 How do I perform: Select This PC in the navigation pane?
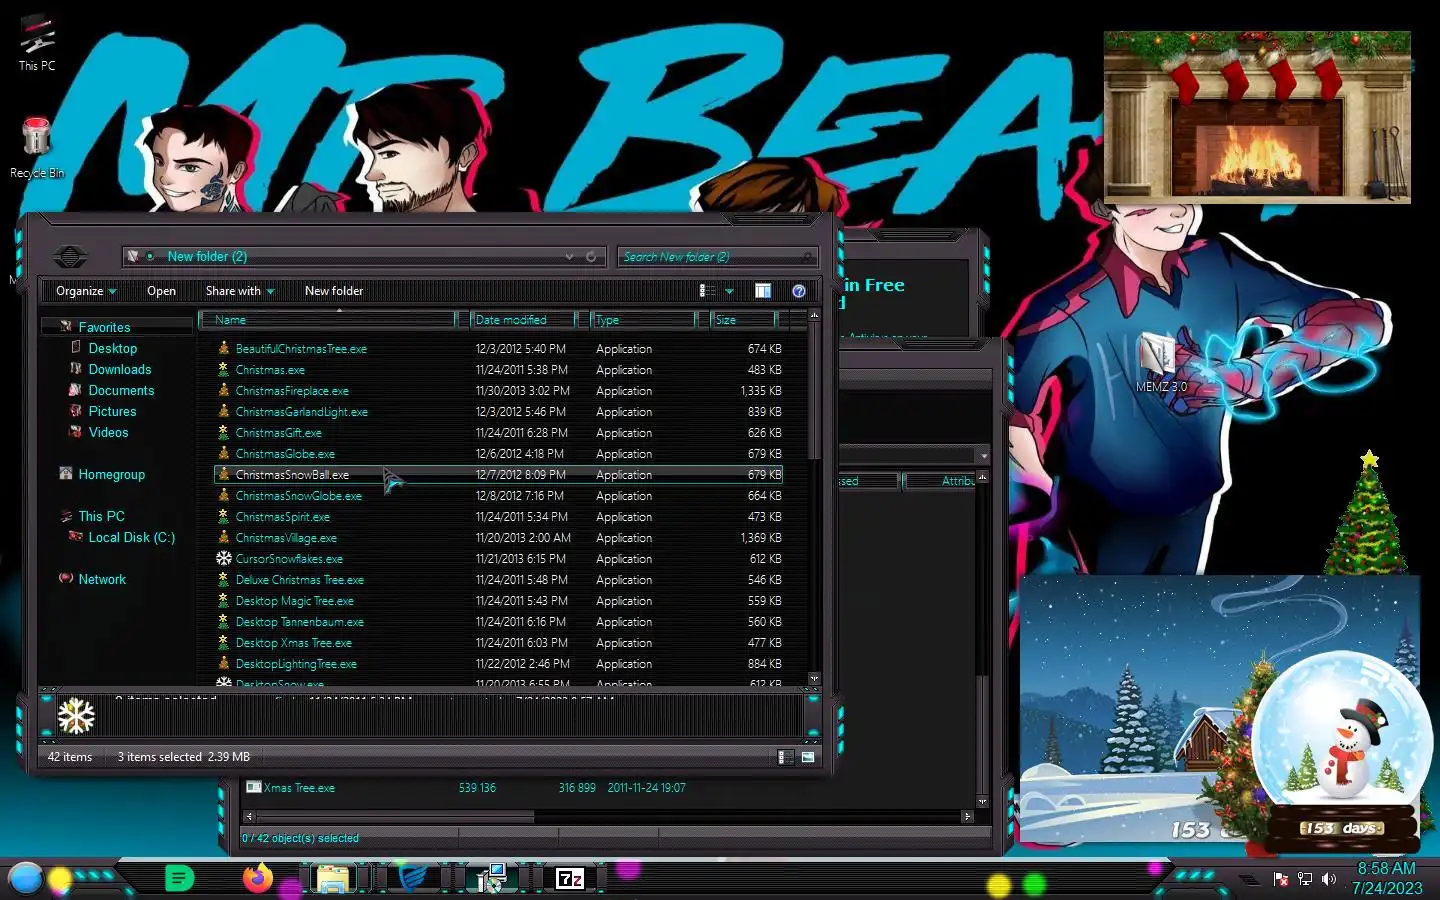click(102, 516)
